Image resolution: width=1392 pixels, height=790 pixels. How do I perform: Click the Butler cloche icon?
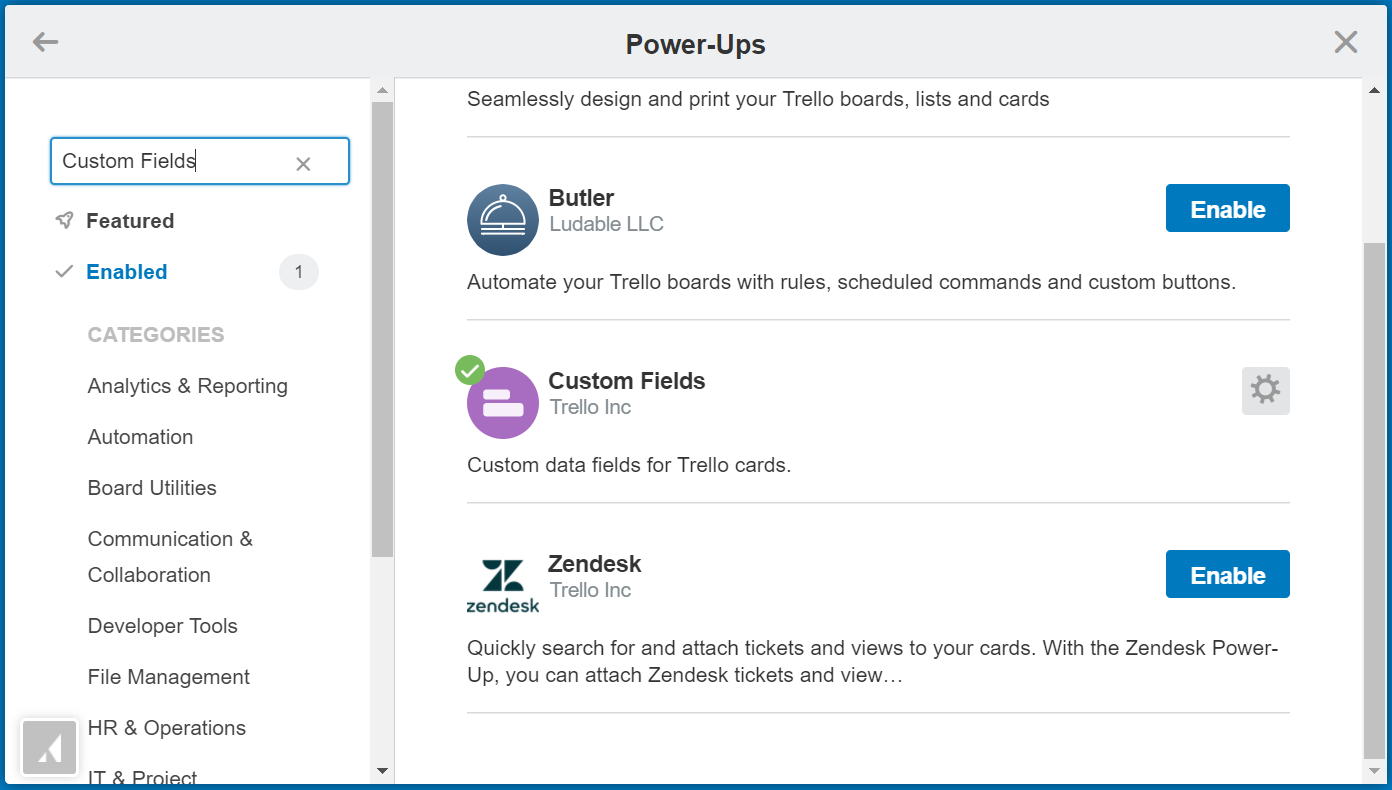click(x=503, y=220)
